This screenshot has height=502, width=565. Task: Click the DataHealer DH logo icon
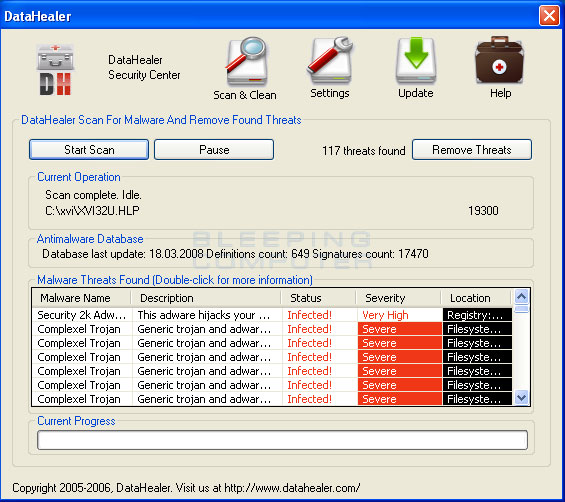tap(55, 69)
